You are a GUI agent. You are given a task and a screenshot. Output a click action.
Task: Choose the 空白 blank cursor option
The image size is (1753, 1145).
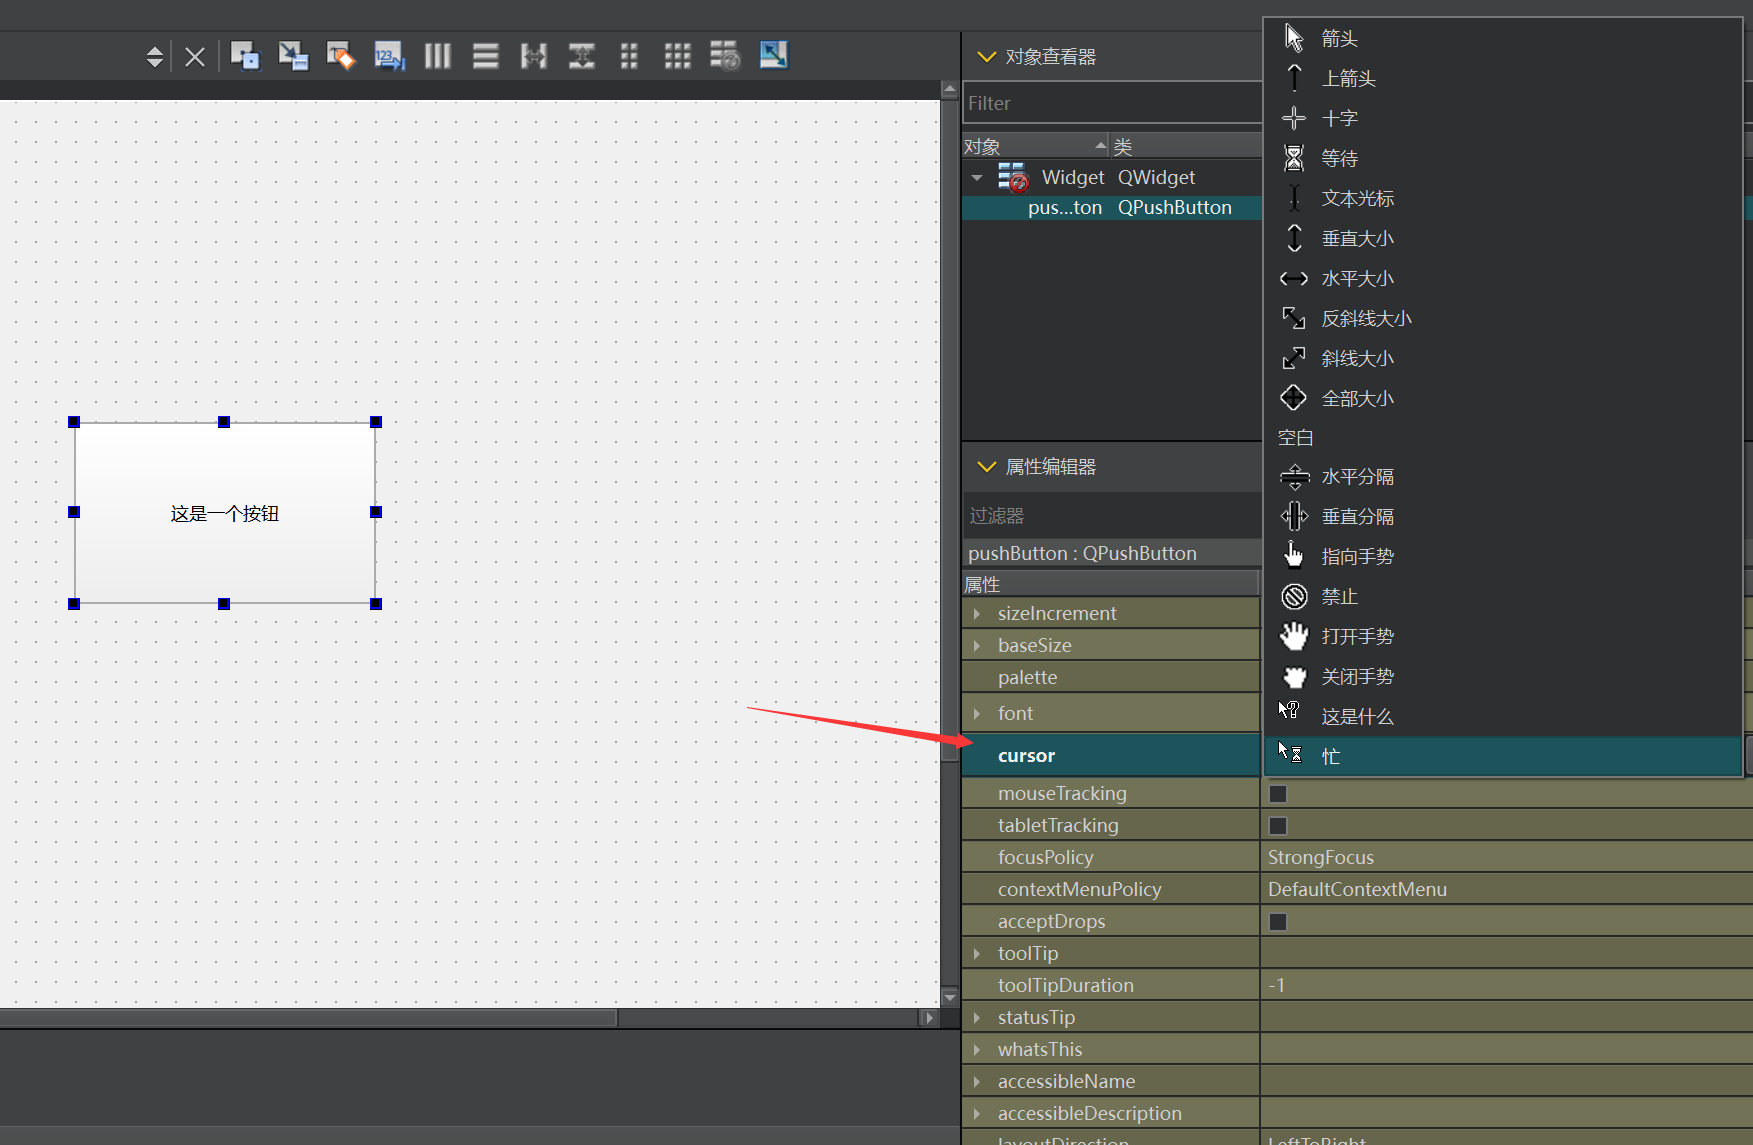[1502, 437]
